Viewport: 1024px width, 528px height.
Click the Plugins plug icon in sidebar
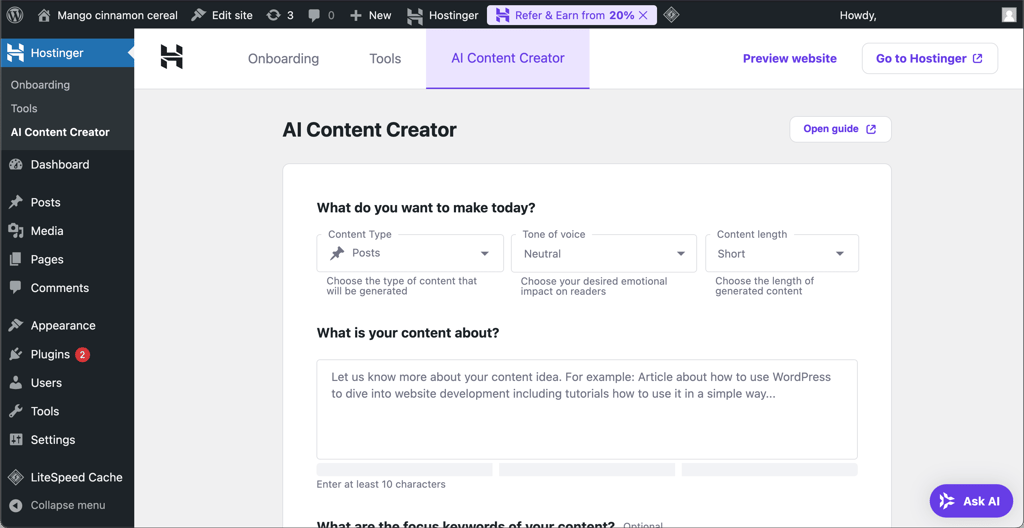[x=16, y=354]
